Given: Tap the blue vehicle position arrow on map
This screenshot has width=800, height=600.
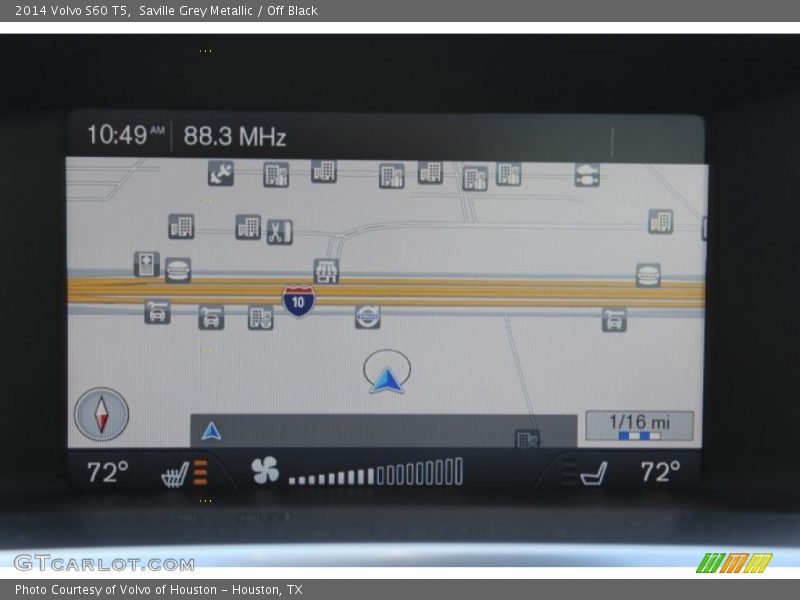Looking at the screenshot, I should [x=386, y=380].
